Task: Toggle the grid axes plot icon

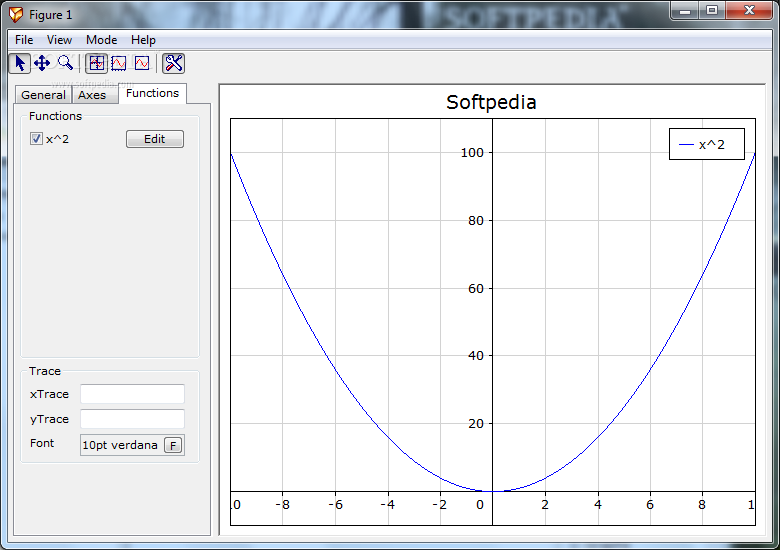Action: pos(97,63)
